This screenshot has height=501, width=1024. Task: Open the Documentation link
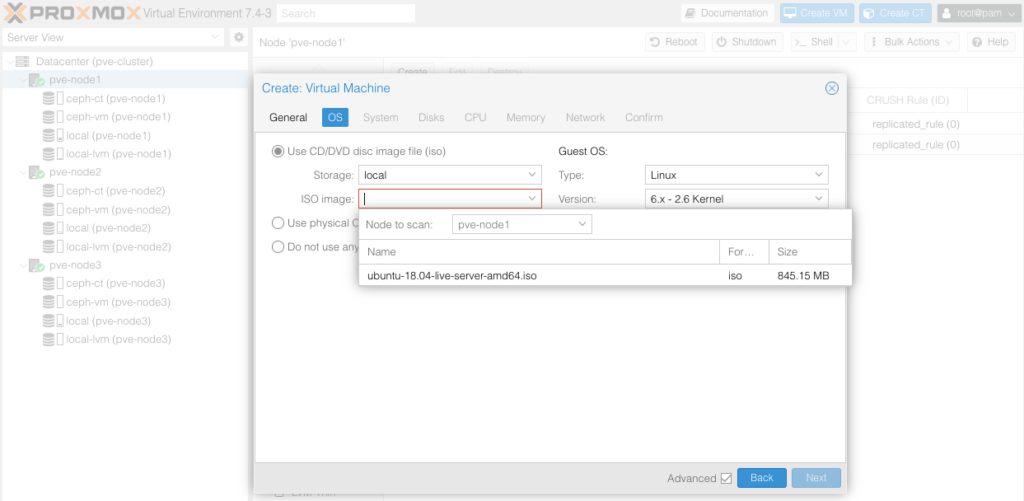728,13
